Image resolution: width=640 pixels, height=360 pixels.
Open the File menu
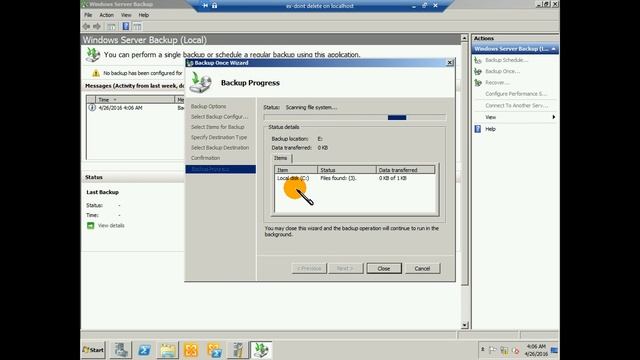88,15
